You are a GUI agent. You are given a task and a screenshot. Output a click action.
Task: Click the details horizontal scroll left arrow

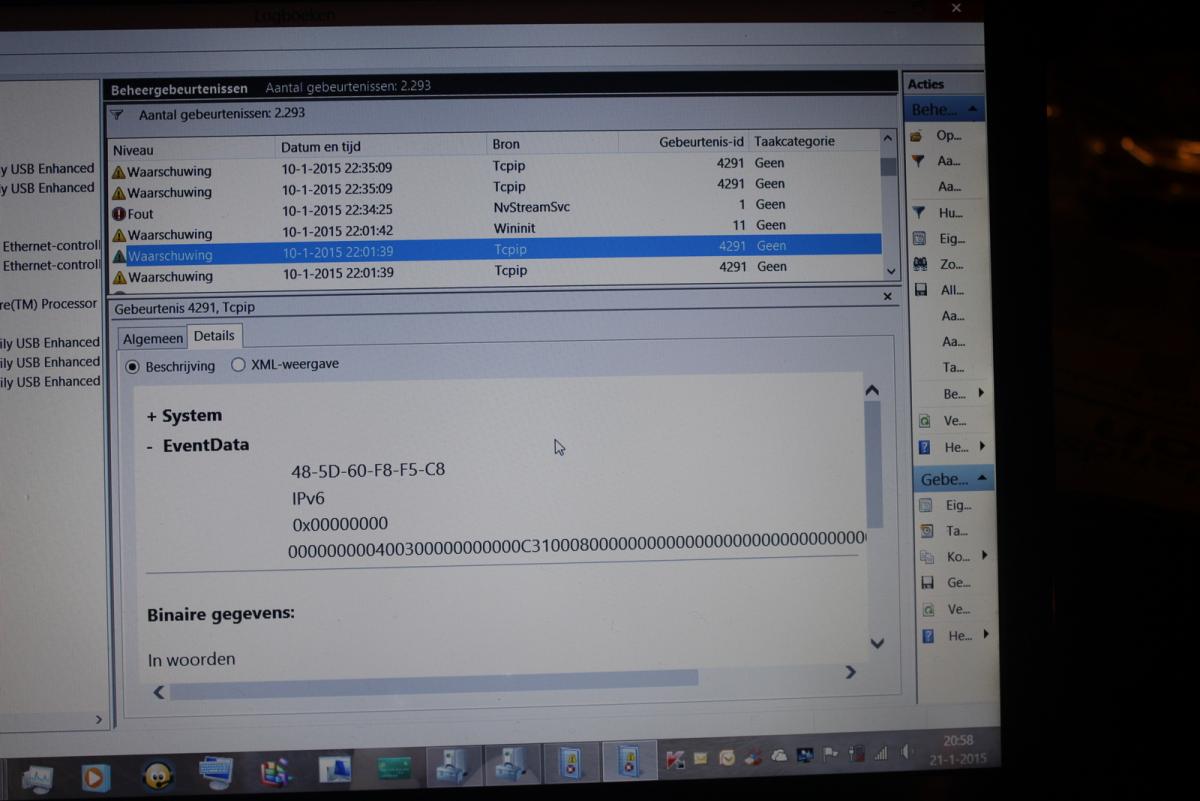tap(158, 691)
